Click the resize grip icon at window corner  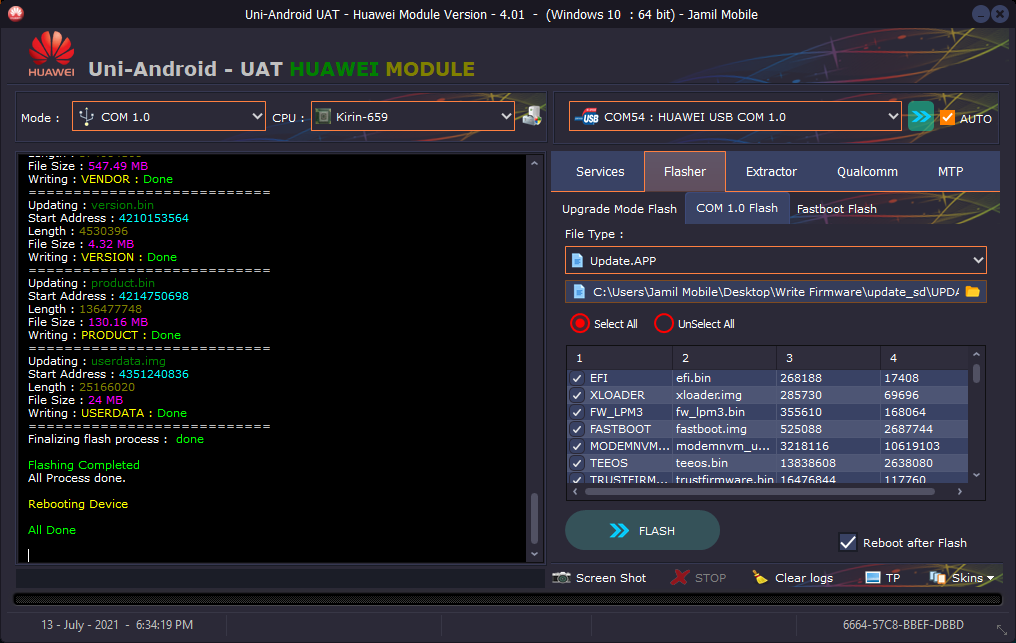(x=1002, y=629)
